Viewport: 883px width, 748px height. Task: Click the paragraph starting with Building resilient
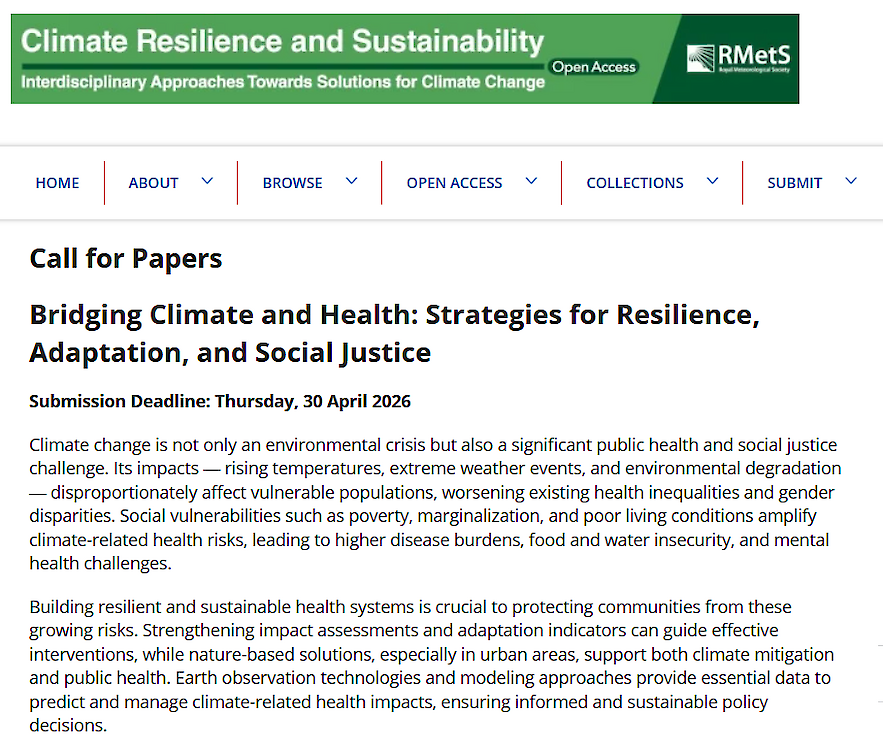pos(431,666)
